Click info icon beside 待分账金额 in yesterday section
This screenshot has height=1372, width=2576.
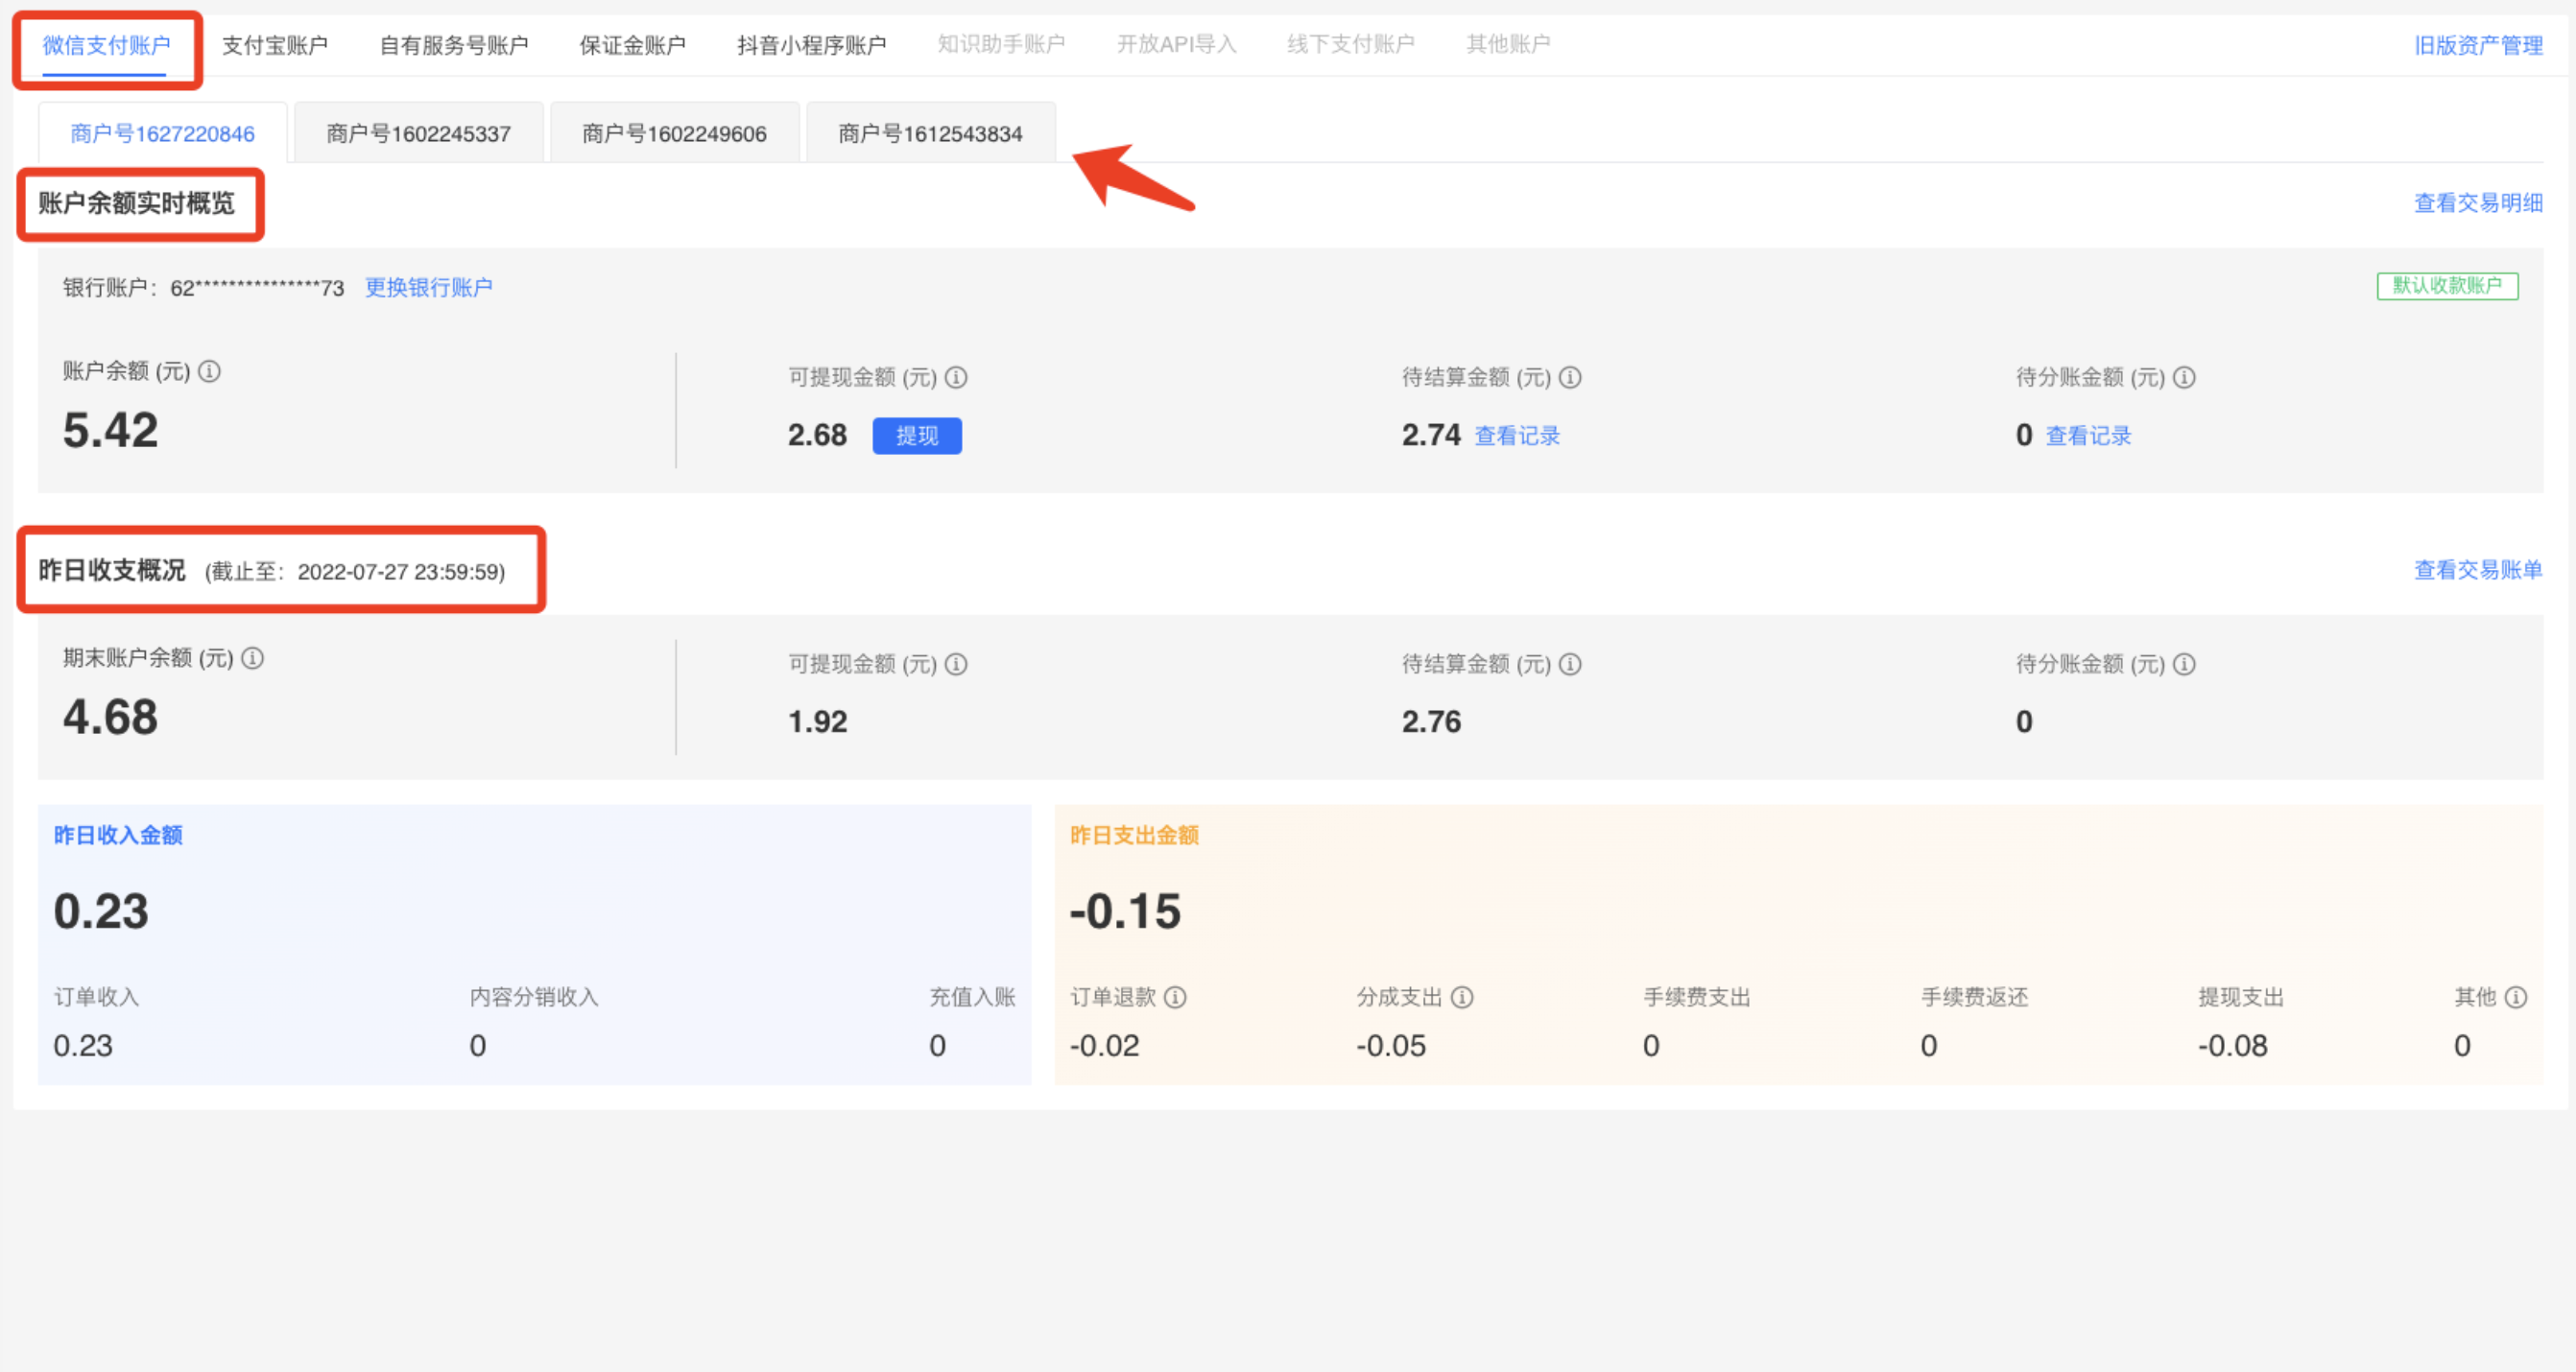(2184, 665)
